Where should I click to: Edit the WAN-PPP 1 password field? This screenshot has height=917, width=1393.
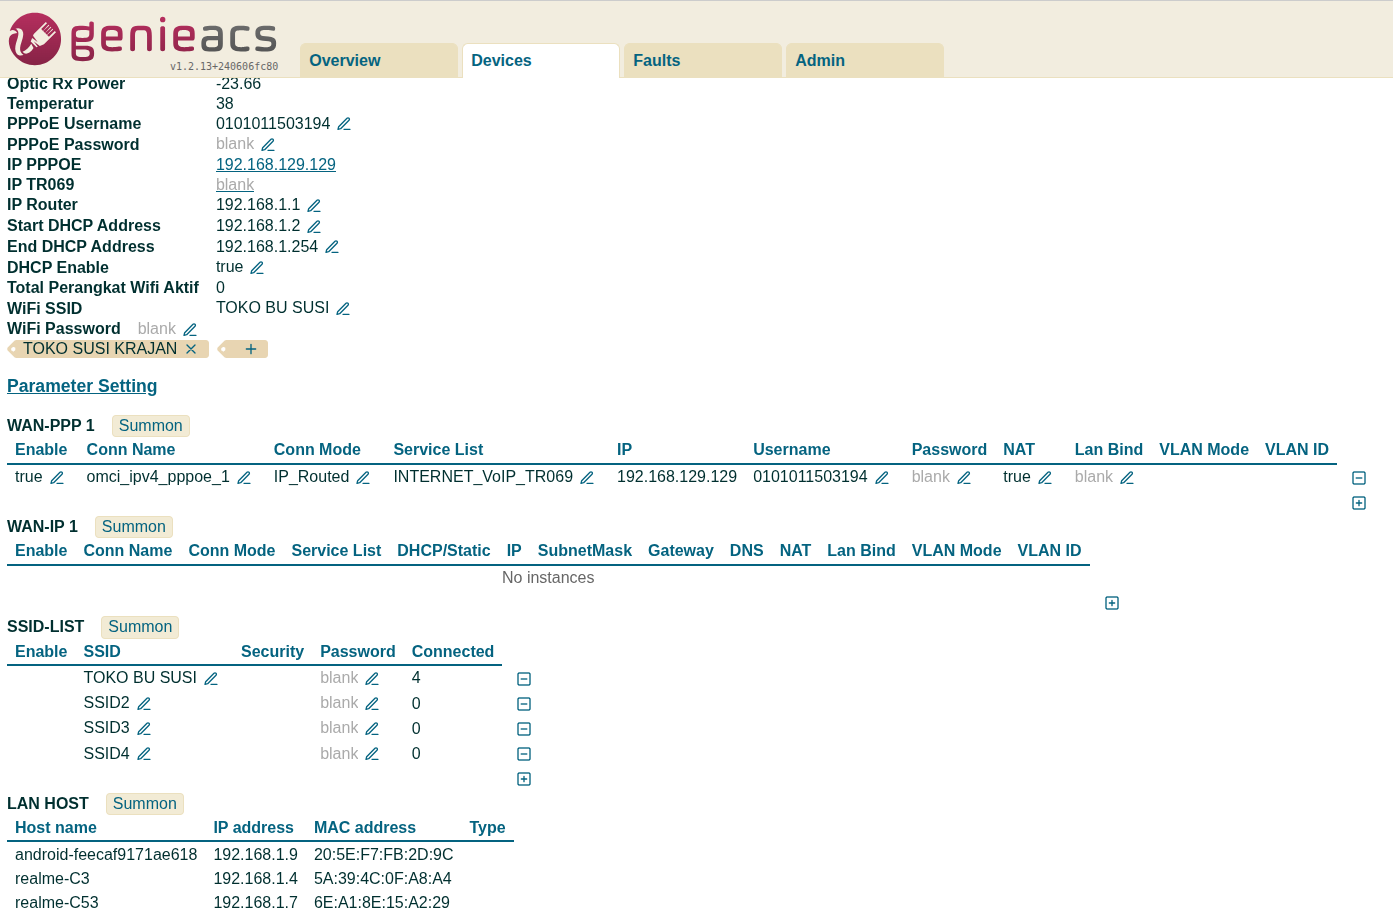tap(964, 478)
